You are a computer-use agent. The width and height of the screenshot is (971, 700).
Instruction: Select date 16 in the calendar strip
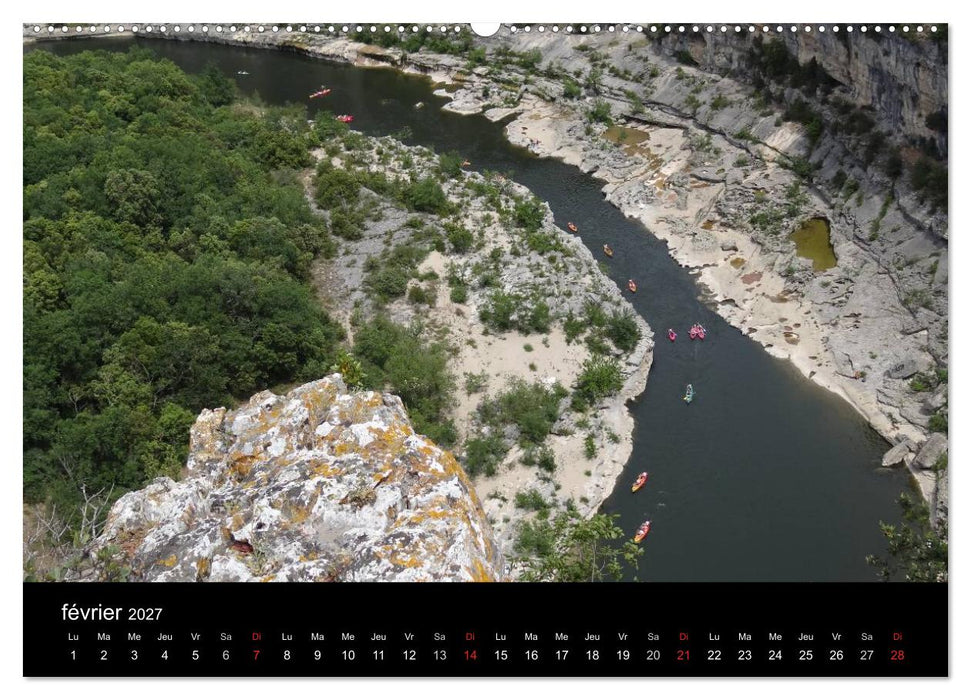[x=531, y=655]
